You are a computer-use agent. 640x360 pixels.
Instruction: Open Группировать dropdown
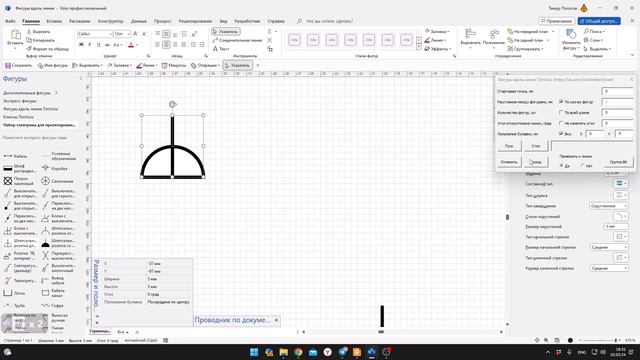pos(526,49)
